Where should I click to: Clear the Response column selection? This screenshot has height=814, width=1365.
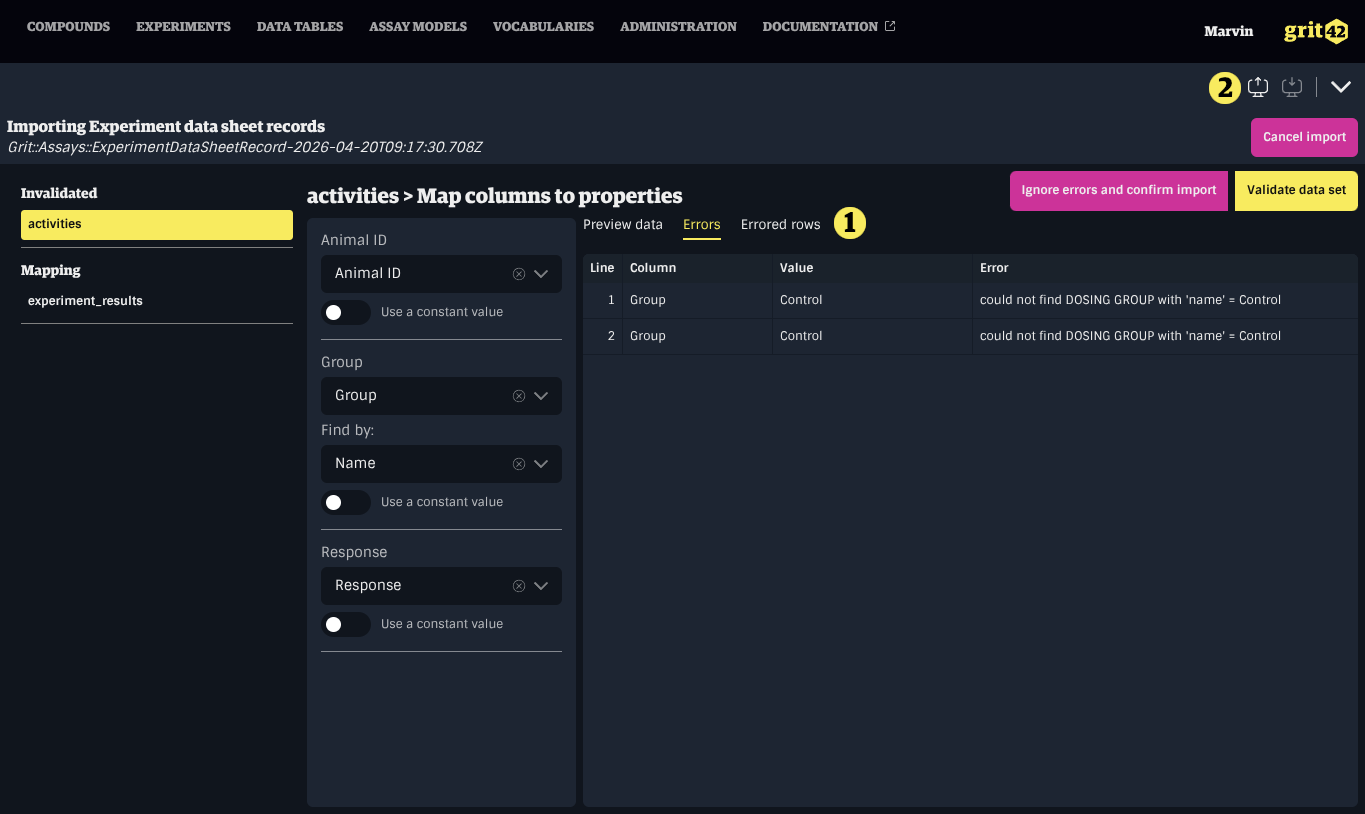pos(519,586)
